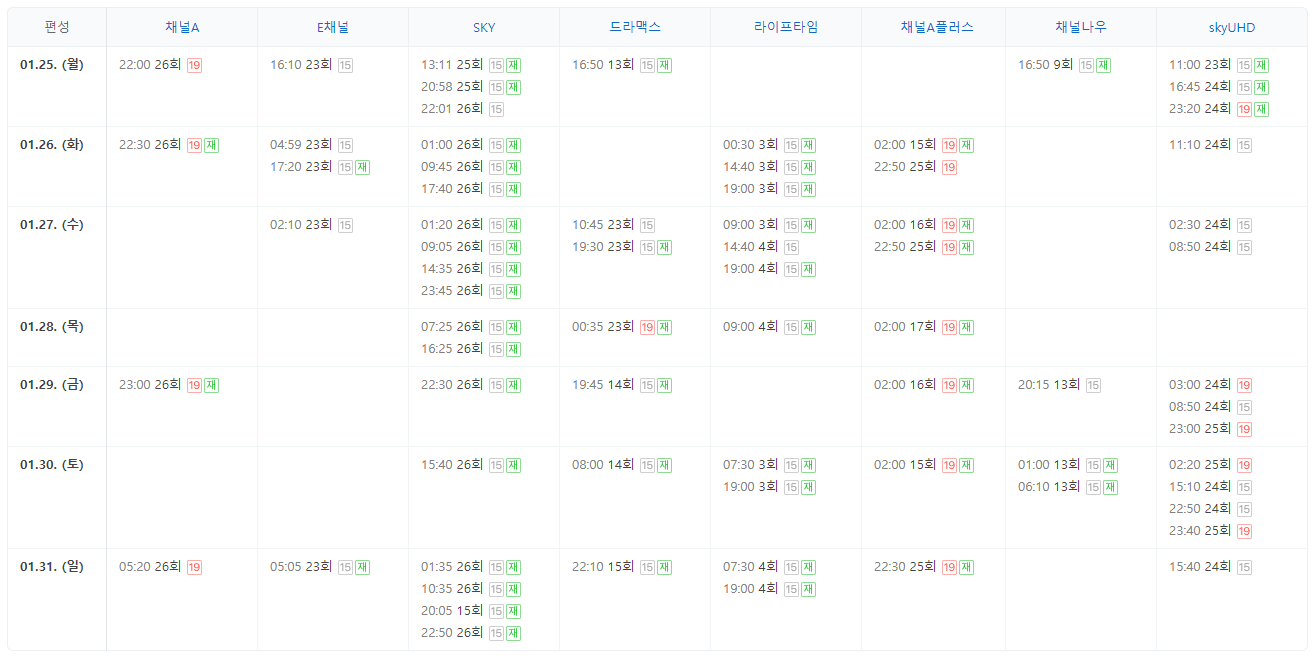1315x660 pixels.
Task: Click the 15 badge beside 채널나우 20:15 13회
Action: tap(1093, 385)
